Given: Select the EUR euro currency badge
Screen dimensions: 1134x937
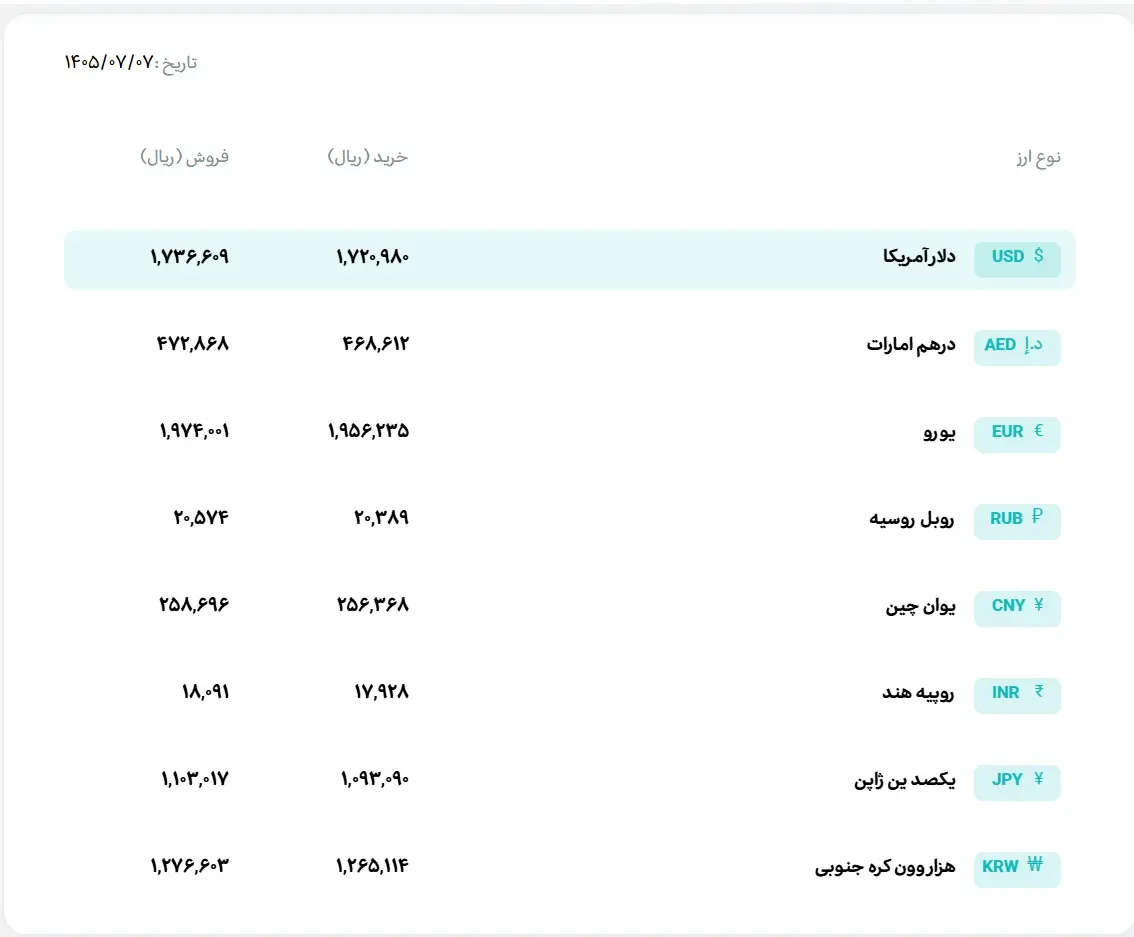Looking at the screenshot, I should [1017, 433].
